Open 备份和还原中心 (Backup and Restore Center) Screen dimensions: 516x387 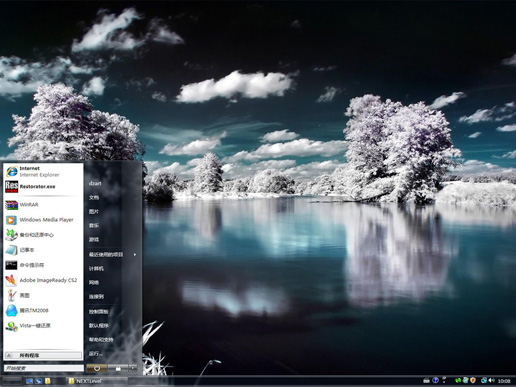click(43, 235)
